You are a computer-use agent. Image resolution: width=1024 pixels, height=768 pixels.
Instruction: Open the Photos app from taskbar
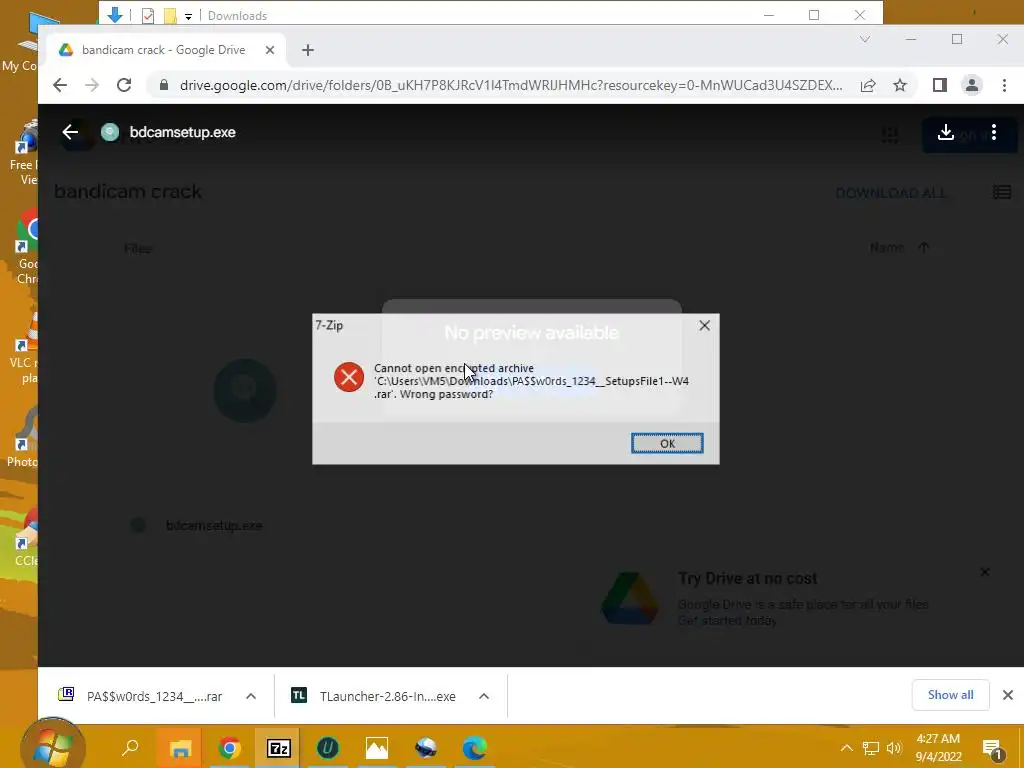point(377,748)
